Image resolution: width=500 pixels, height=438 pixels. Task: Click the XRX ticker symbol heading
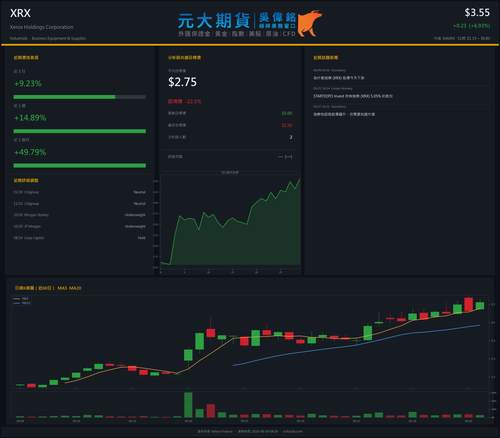click(20, 13)
